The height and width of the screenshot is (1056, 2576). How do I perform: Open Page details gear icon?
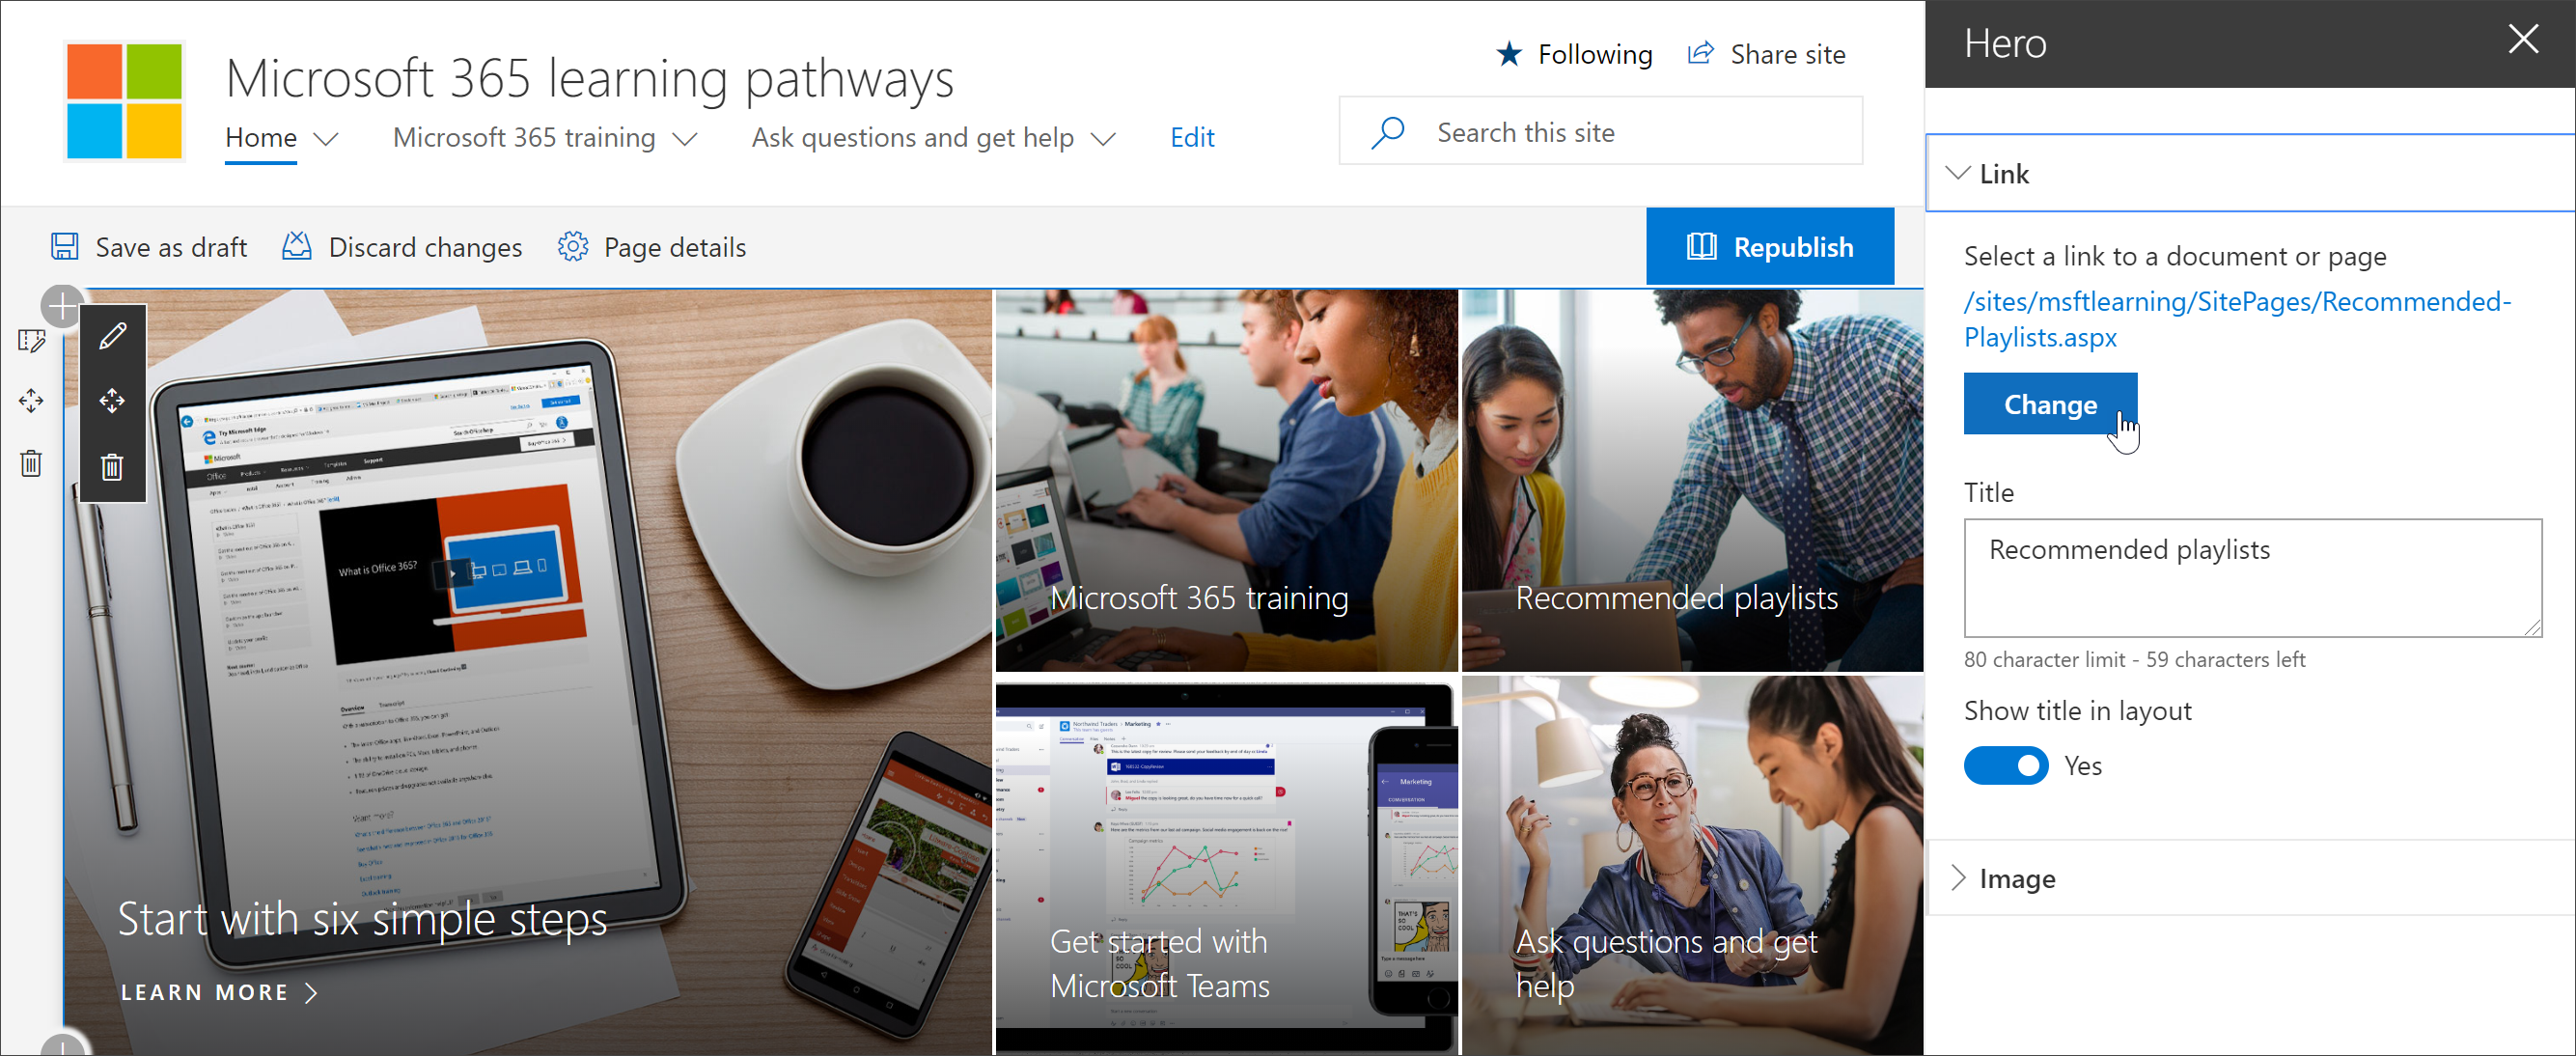click(573, 247)
